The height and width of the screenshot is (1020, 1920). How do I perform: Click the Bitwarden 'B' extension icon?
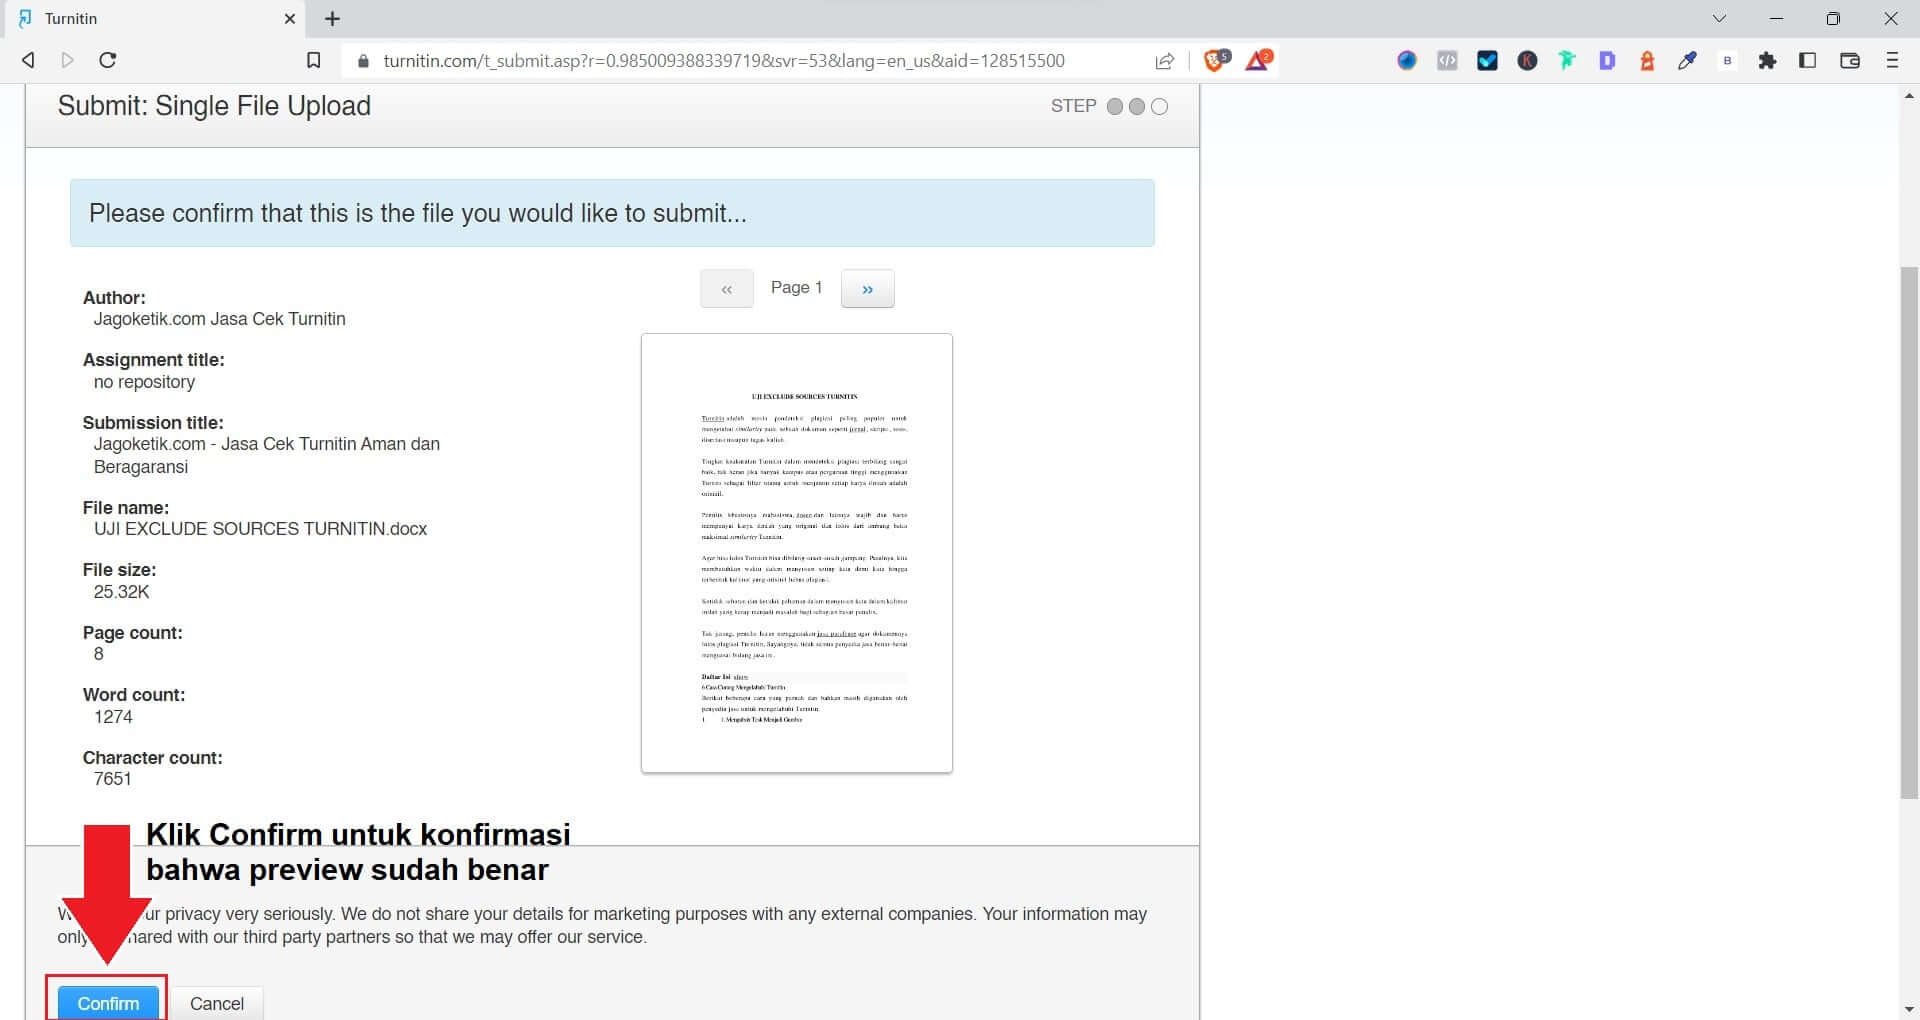[1728, 60]
